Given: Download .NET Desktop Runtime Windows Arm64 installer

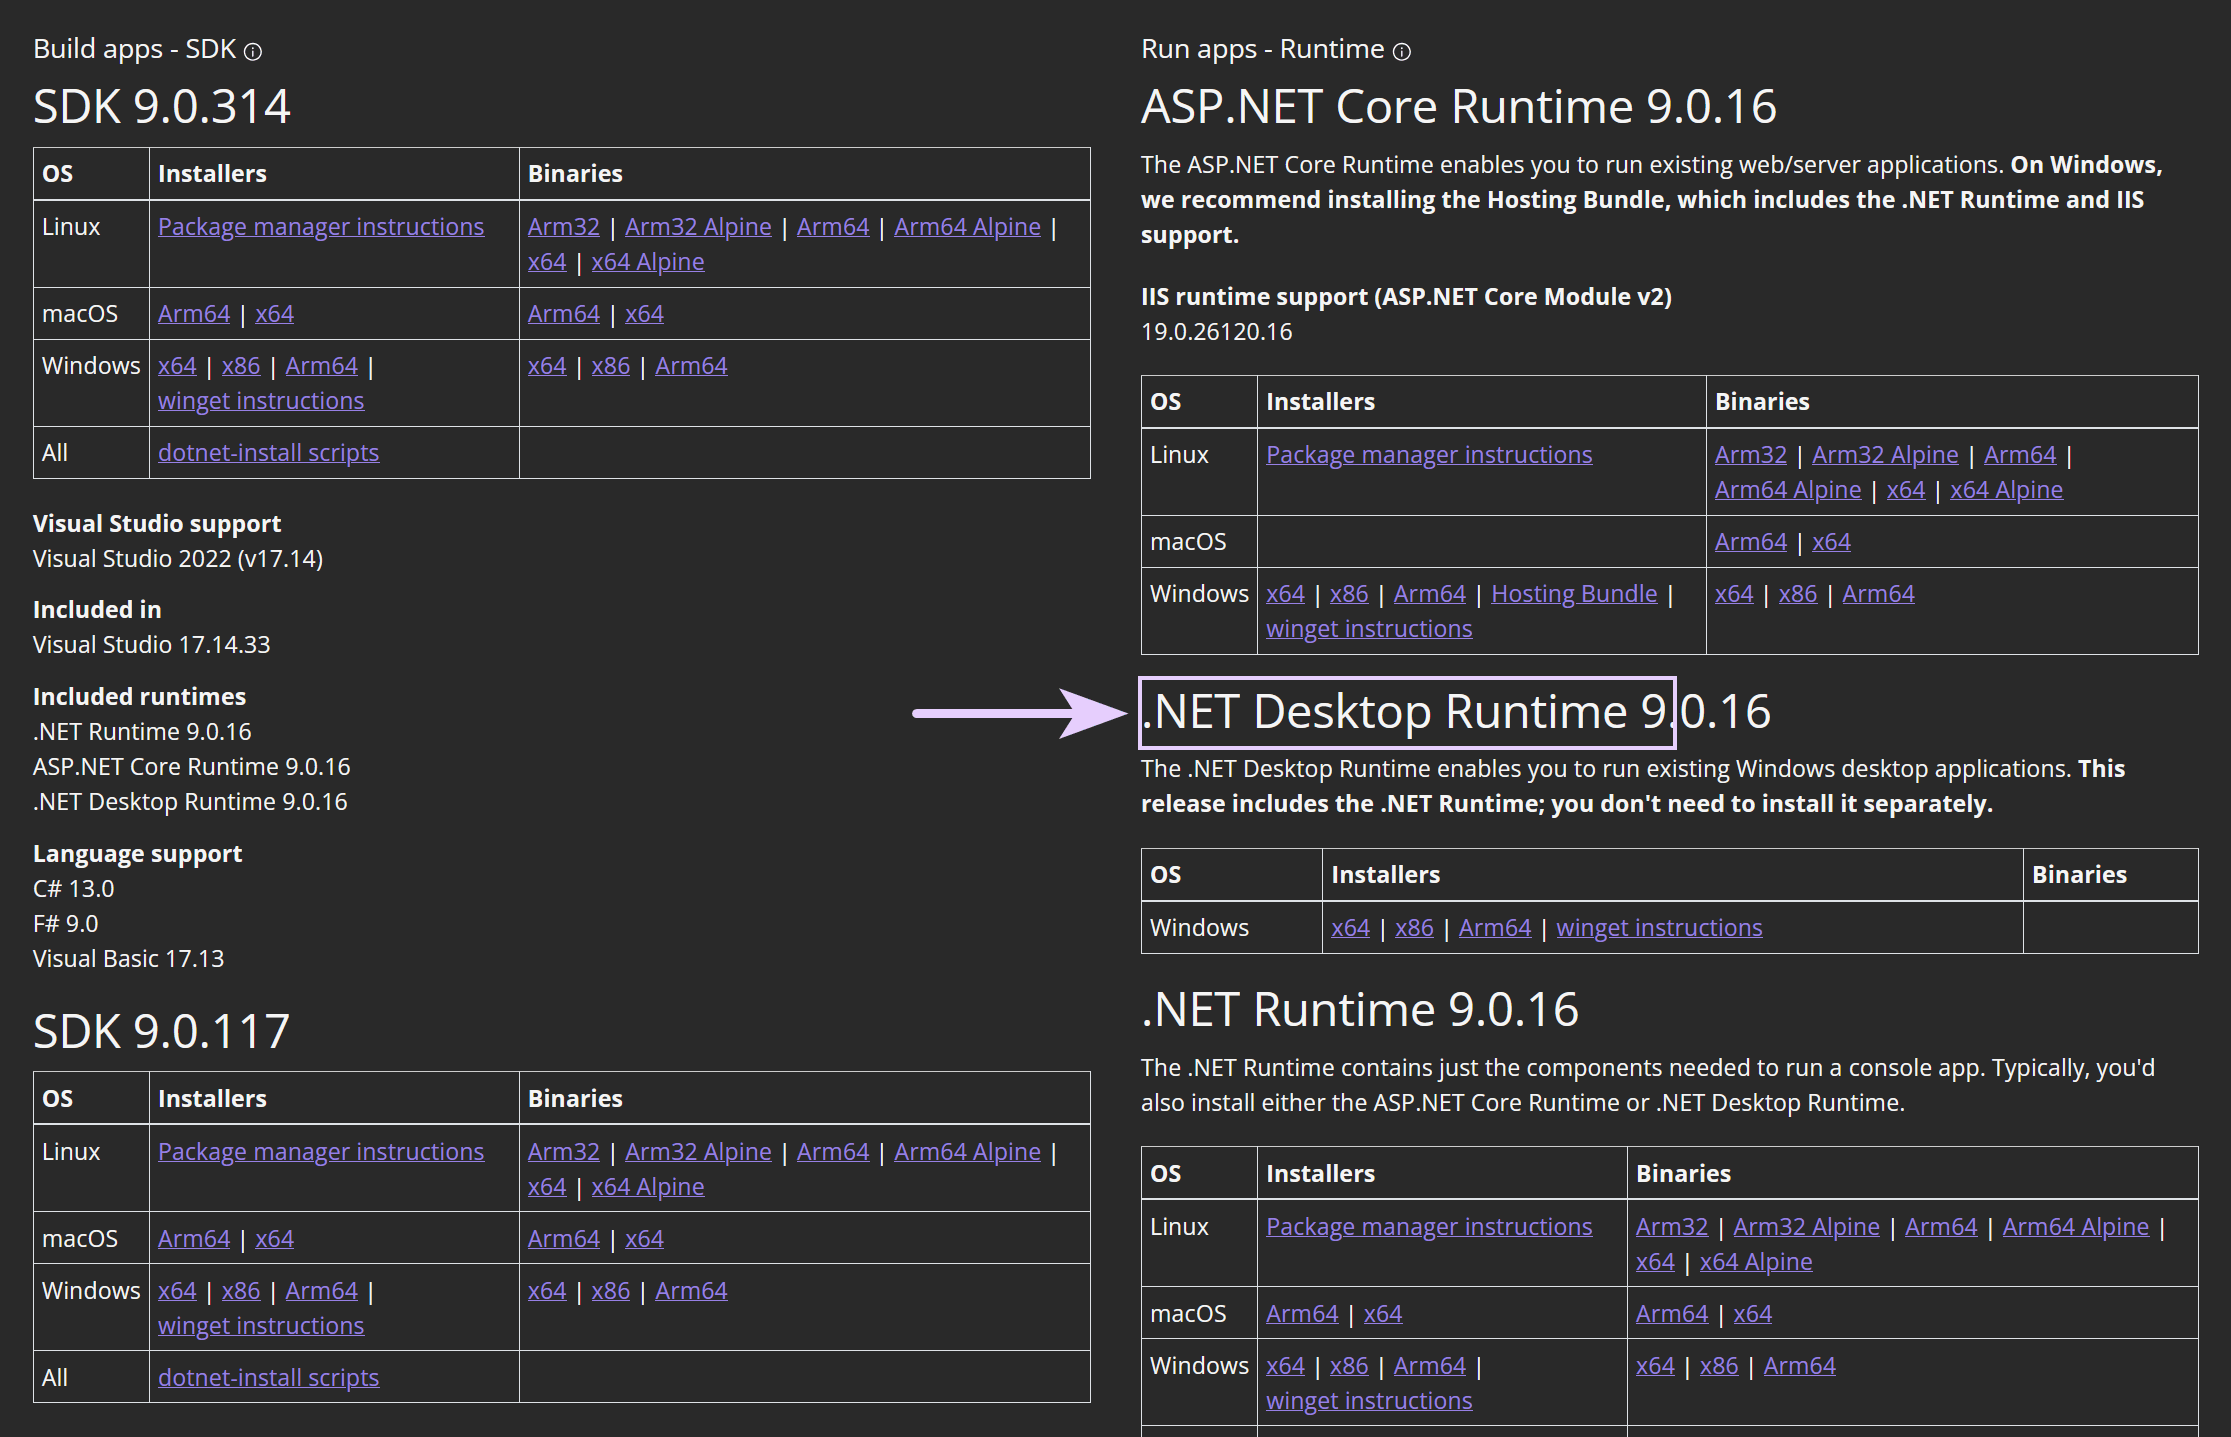Looking at the screenshot, I should tap(1495, 928).
